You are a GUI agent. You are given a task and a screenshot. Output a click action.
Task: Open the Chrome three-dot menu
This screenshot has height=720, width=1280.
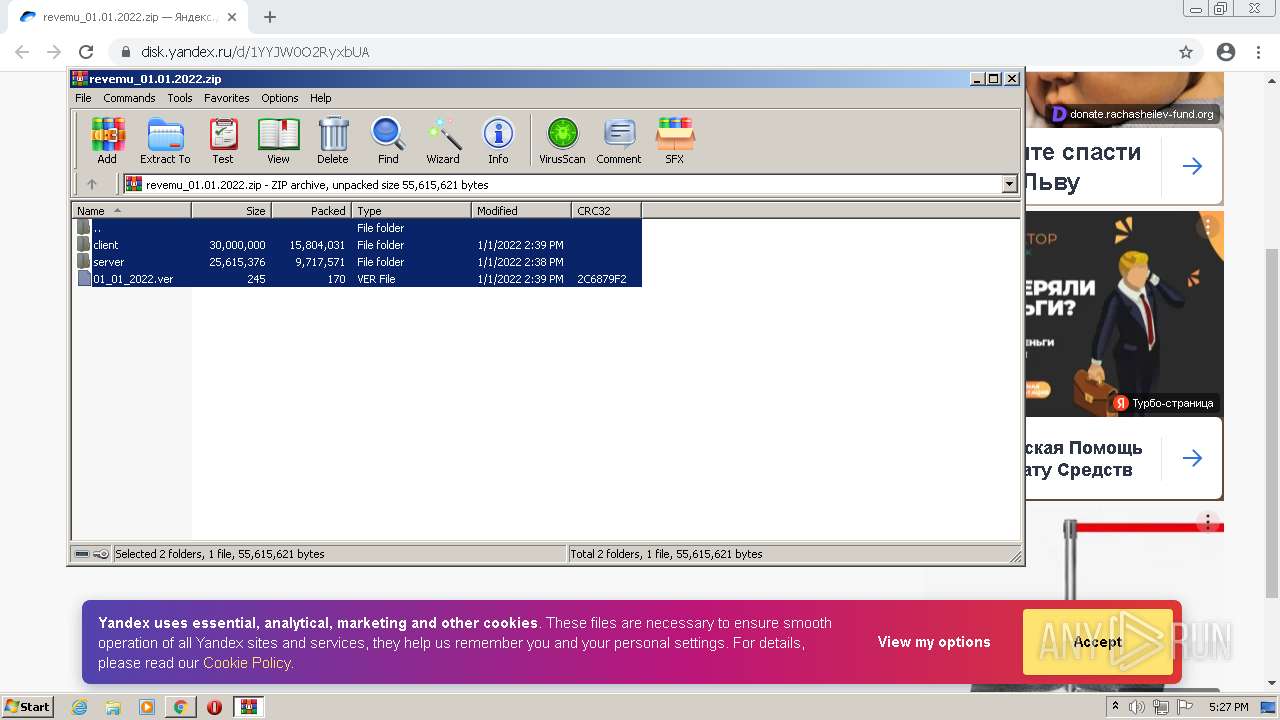point(1258,52)
